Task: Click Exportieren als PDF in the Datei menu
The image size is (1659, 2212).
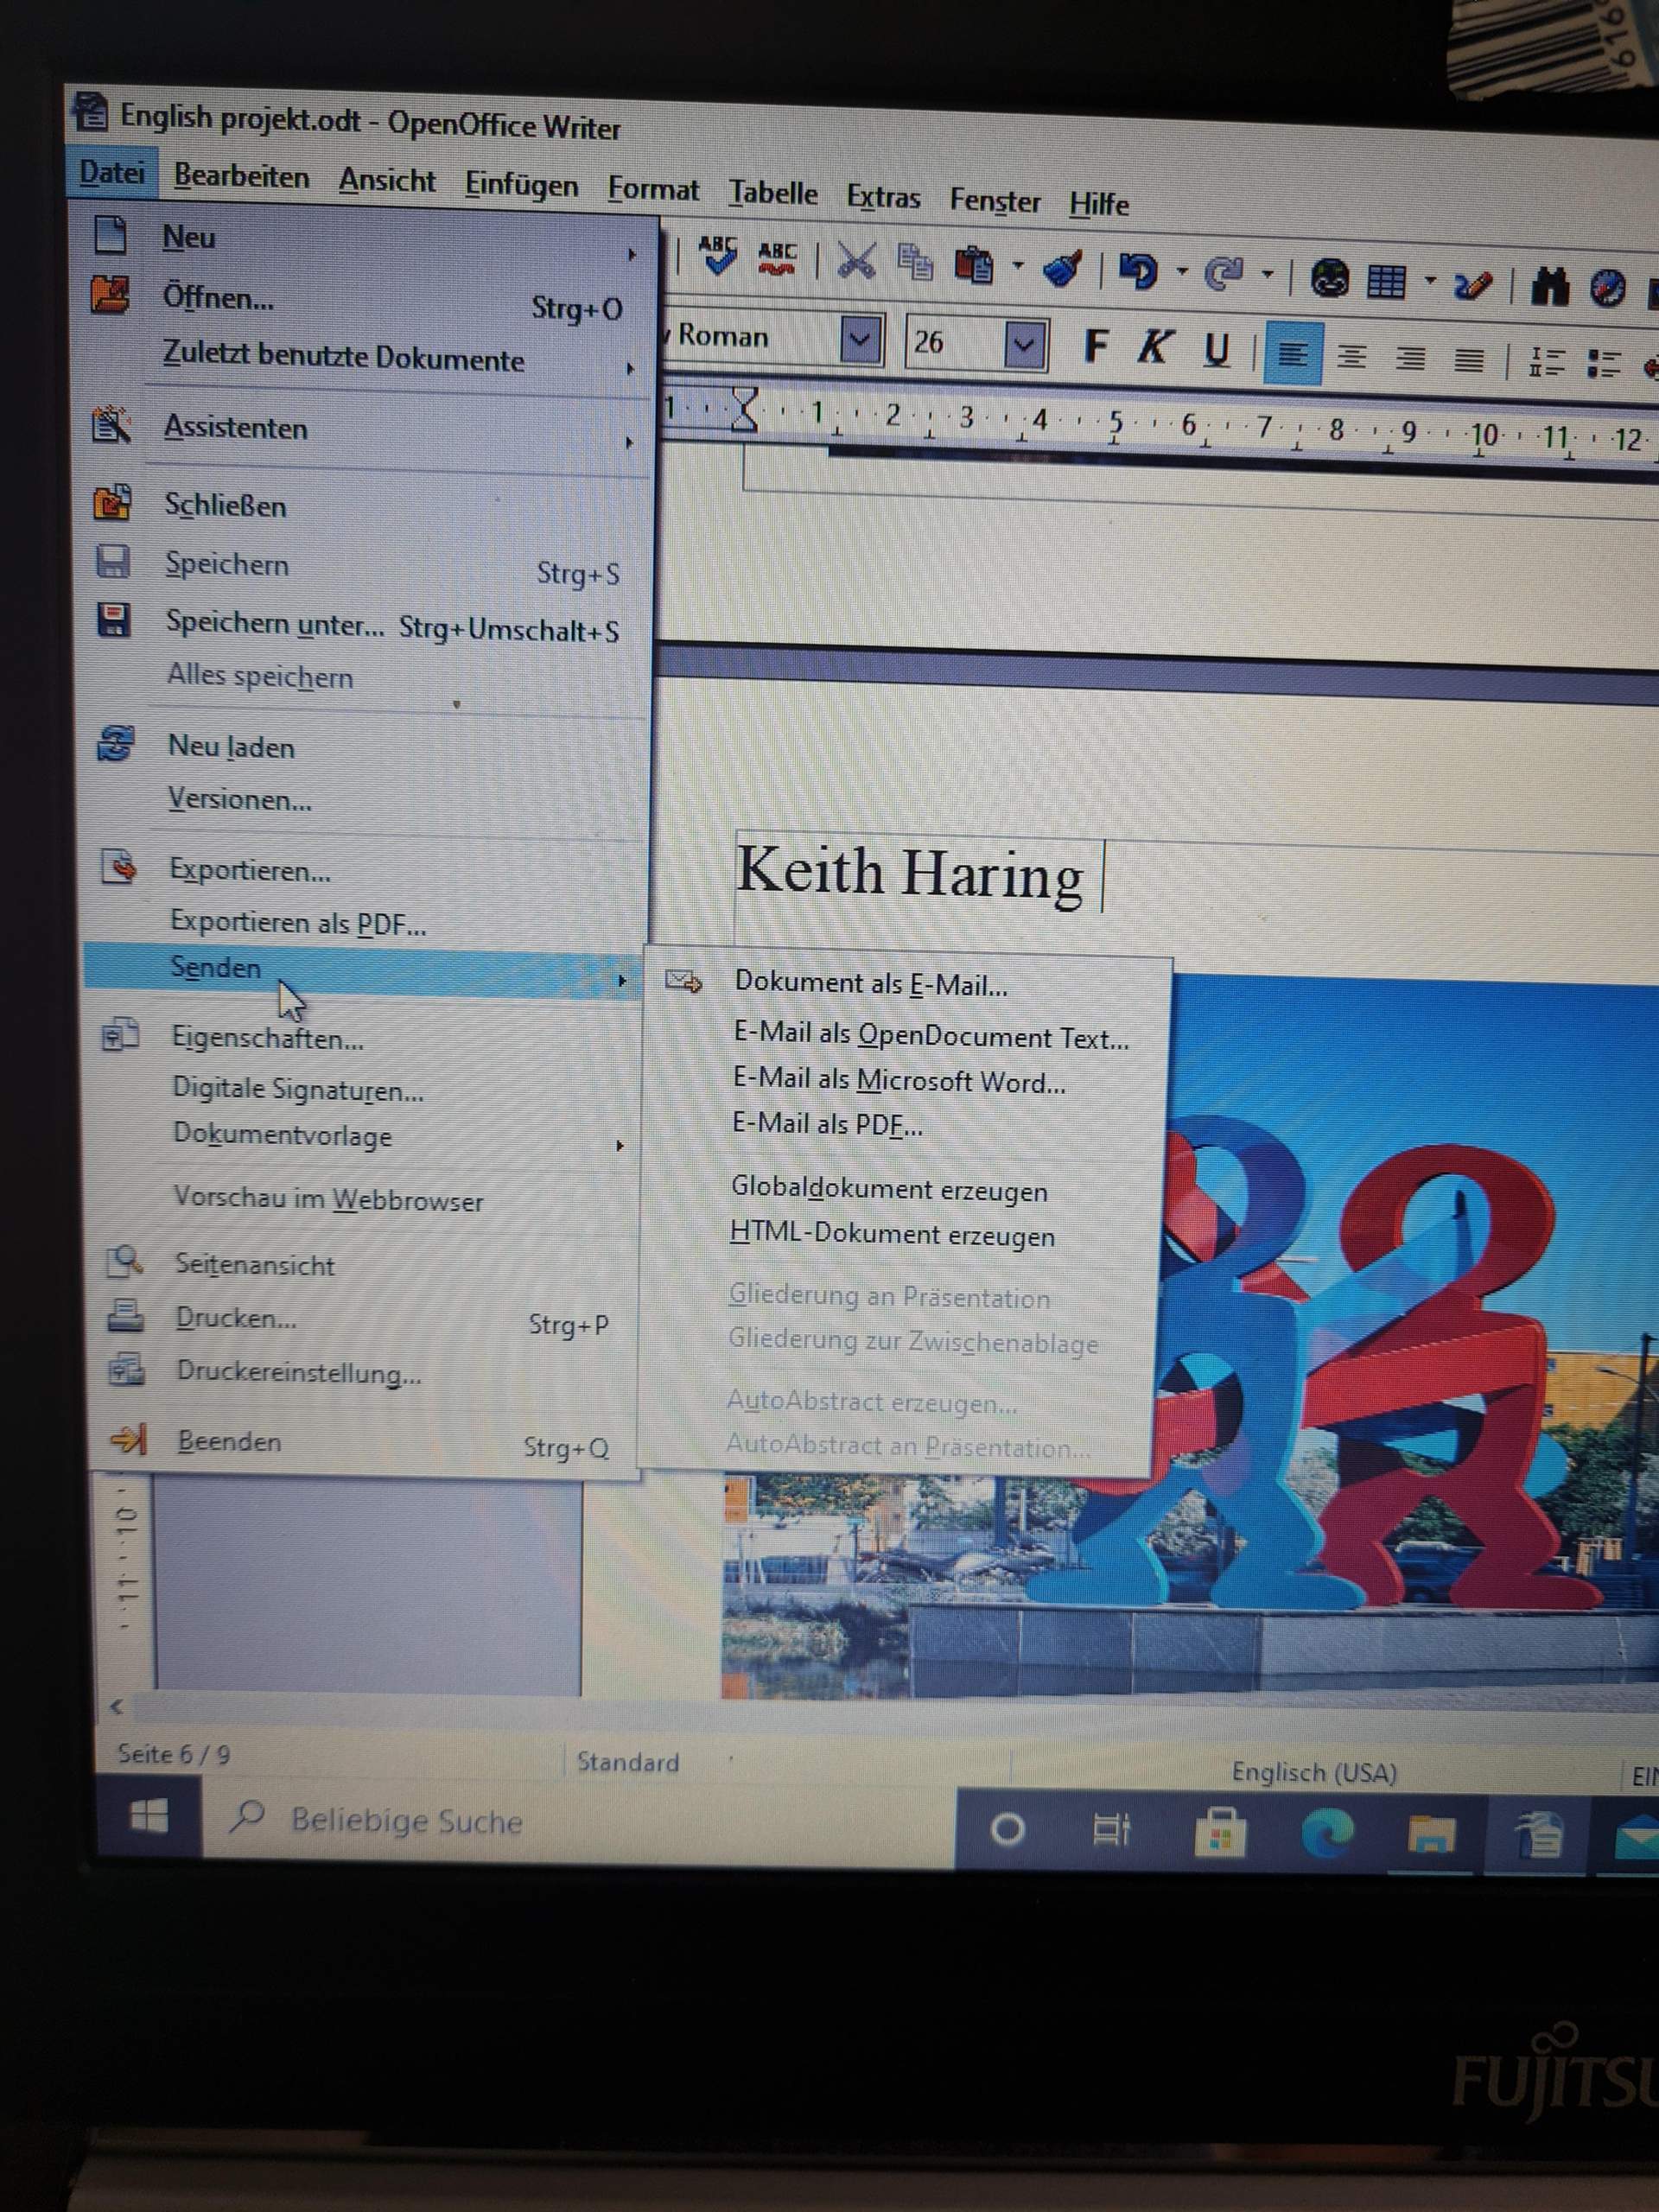Action: pyautogui.click(x=298, y=923)
